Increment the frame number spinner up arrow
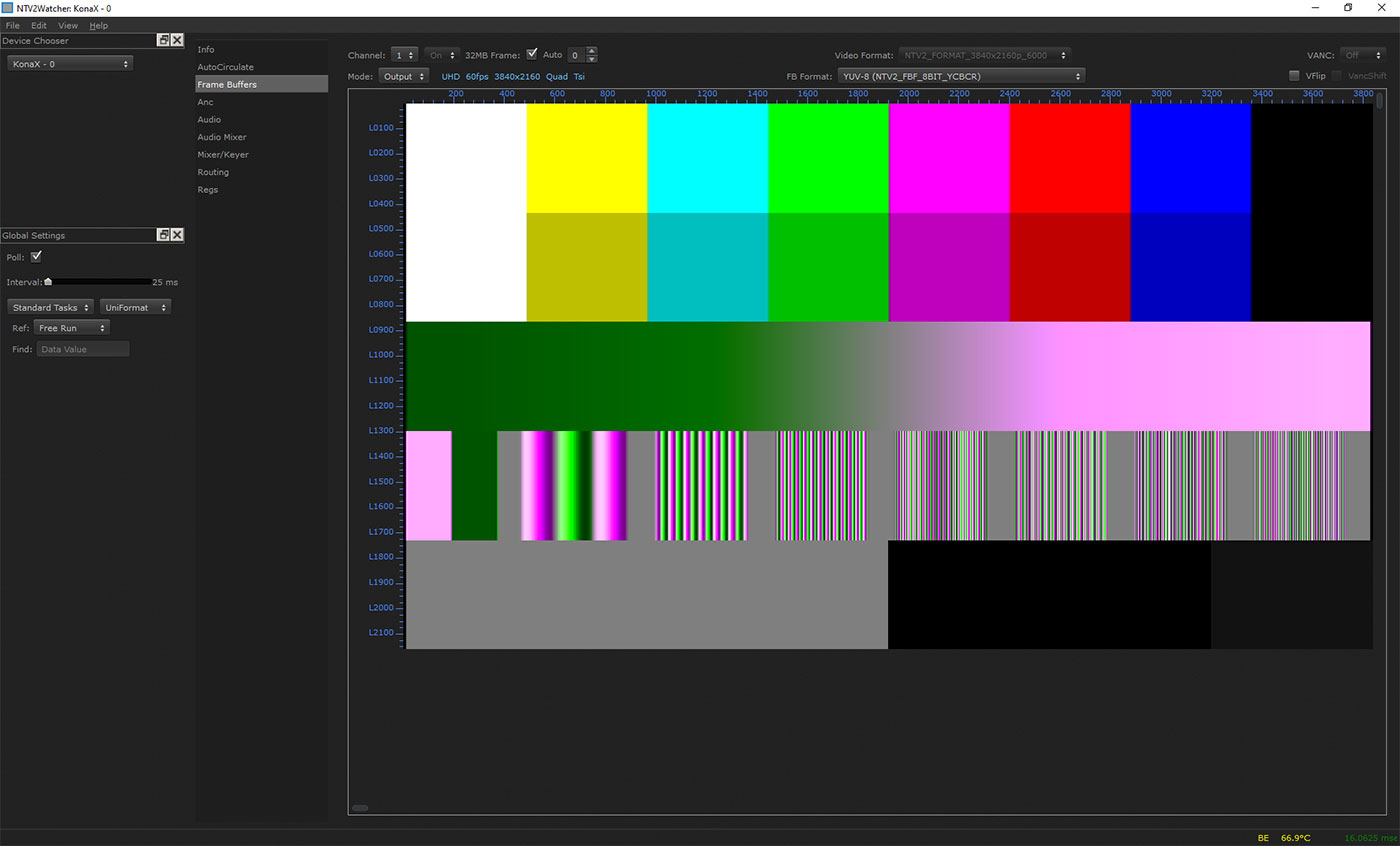This screenshot has width=1400, height=846. [x=592, y=51]
